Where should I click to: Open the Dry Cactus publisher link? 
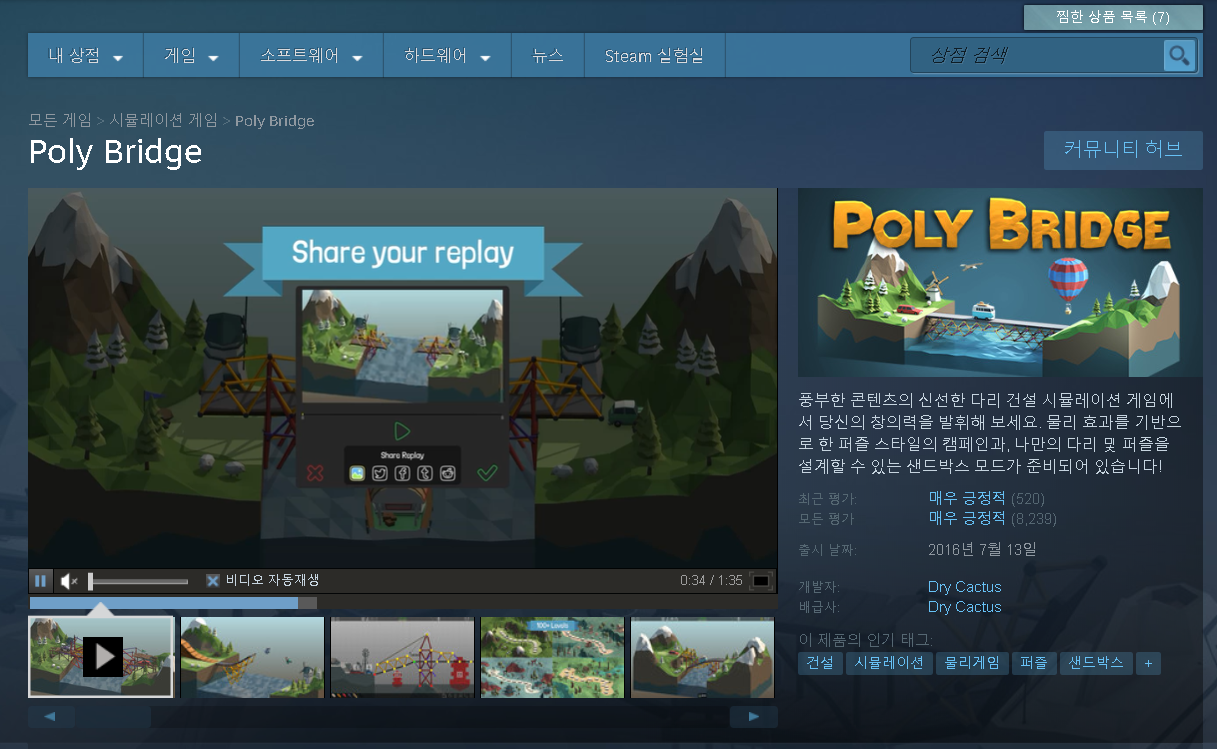[x=964, y=607]
